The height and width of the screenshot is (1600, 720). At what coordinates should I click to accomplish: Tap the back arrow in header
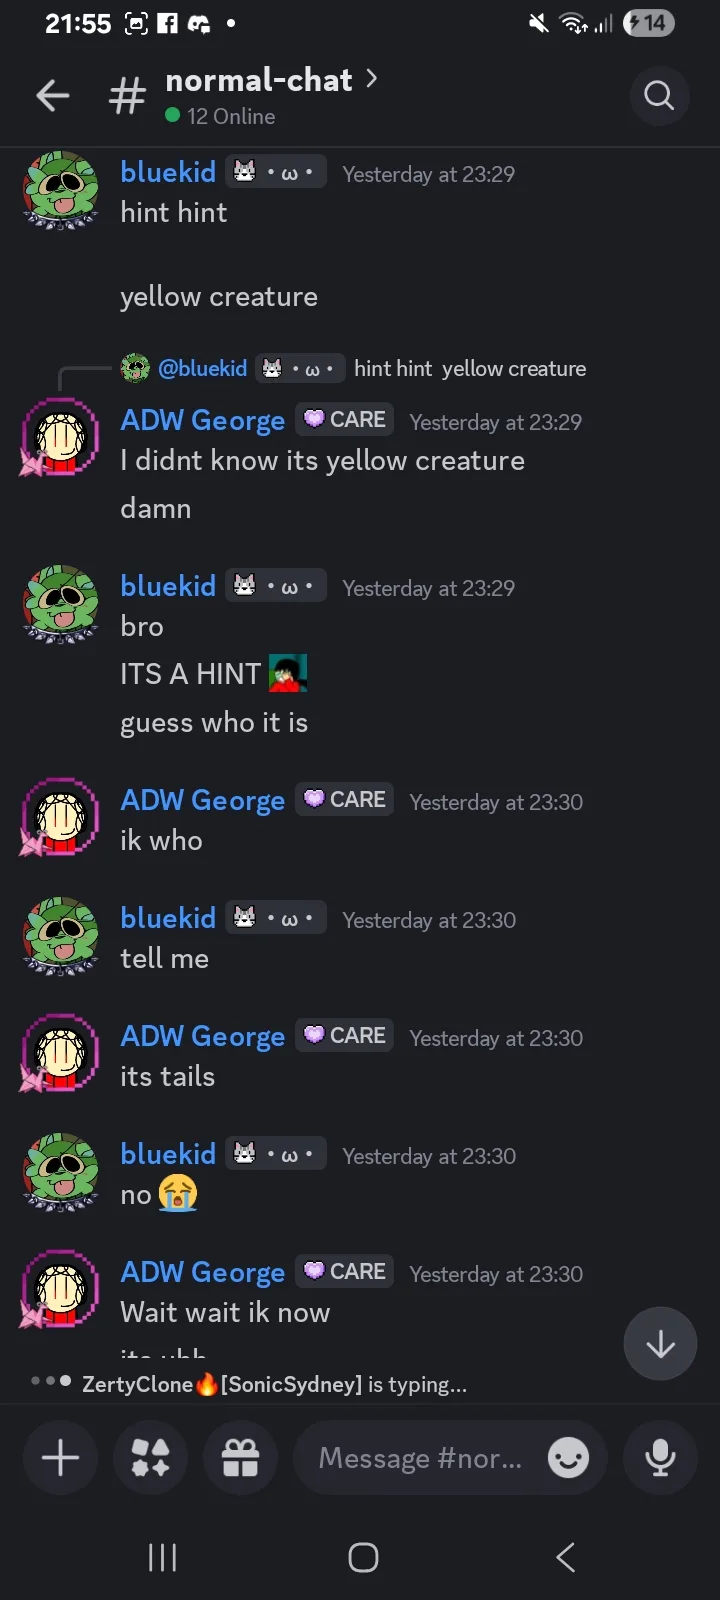pyautogui.click(x=53, y=96)
